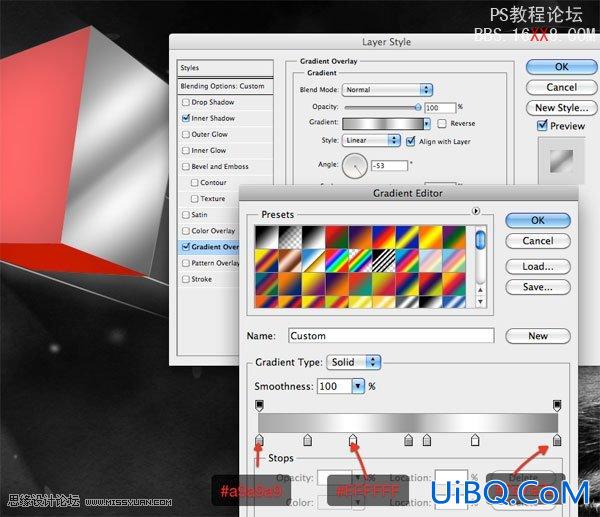Enable the Bevel and Emboss checkbox

tap(186, 166)
